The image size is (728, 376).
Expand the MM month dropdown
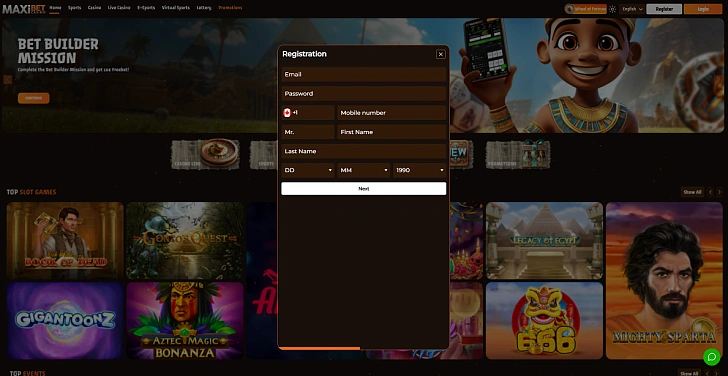coord(363,170)
